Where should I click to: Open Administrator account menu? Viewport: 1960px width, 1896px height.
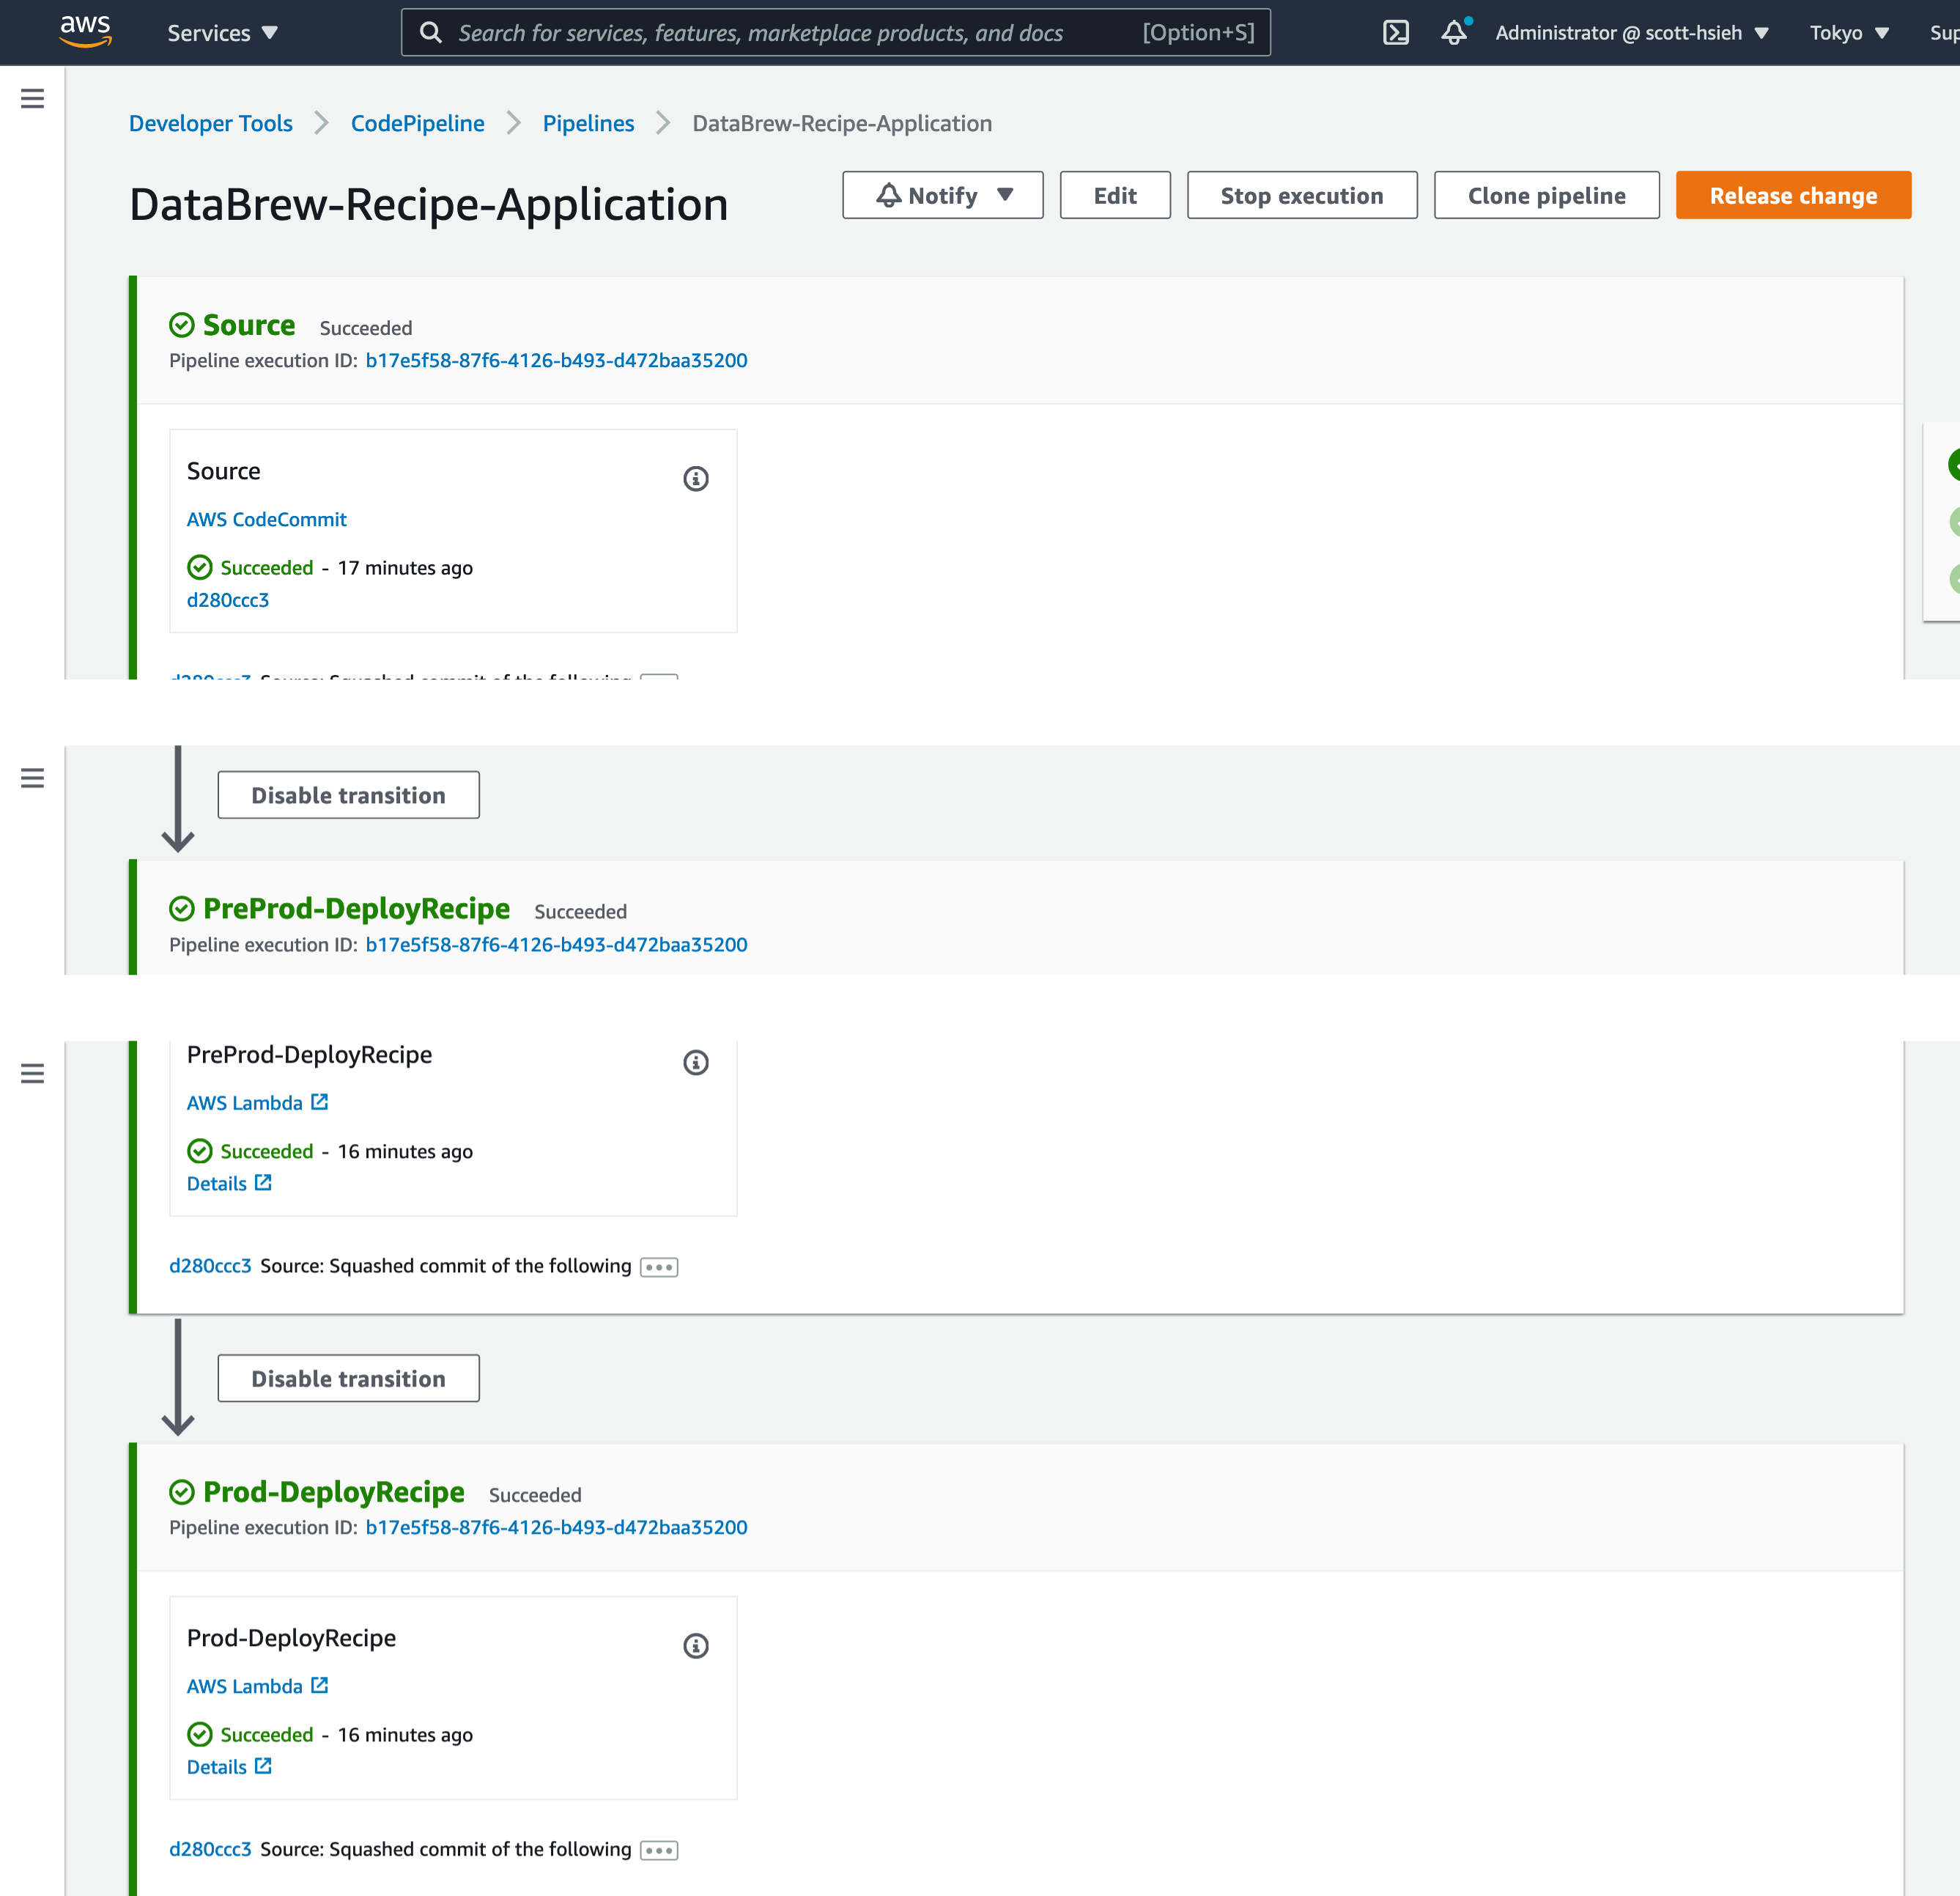coord(1631,33)
